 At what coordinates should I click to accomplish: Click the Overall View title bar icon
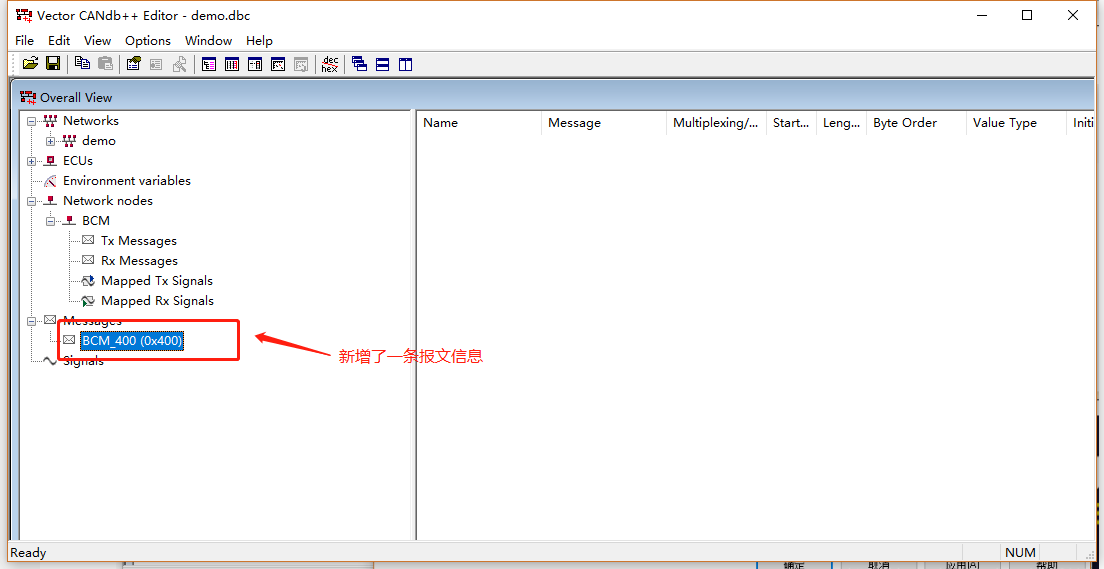click(x=27, y=97)
